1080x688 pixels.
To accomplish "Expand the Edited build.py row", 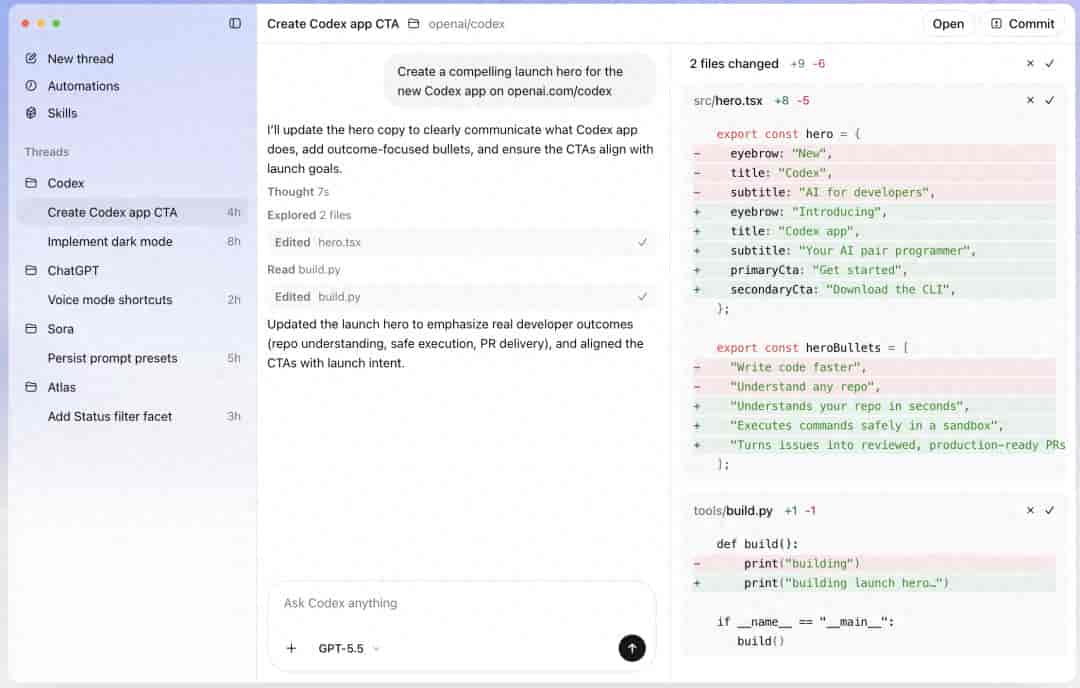I will [461, 297].
